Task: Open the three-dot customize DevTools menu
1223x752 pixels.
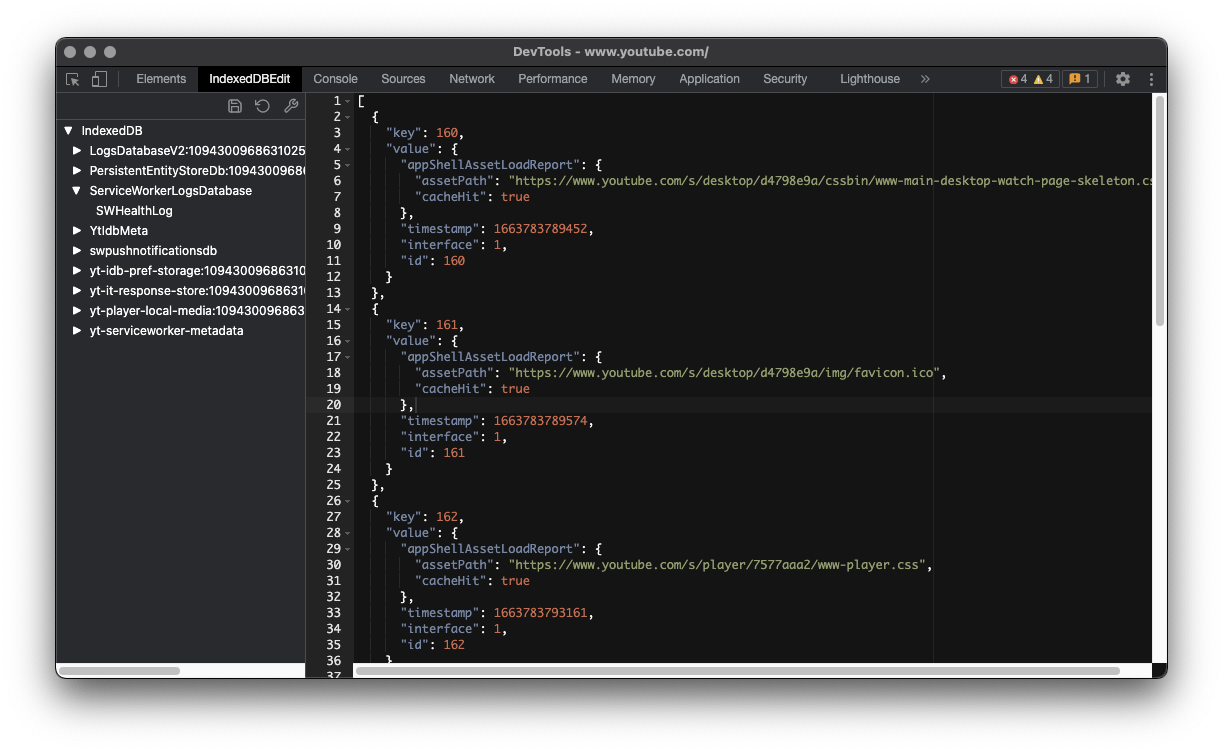Action: pyautogui.click(x=1151, y=79)
